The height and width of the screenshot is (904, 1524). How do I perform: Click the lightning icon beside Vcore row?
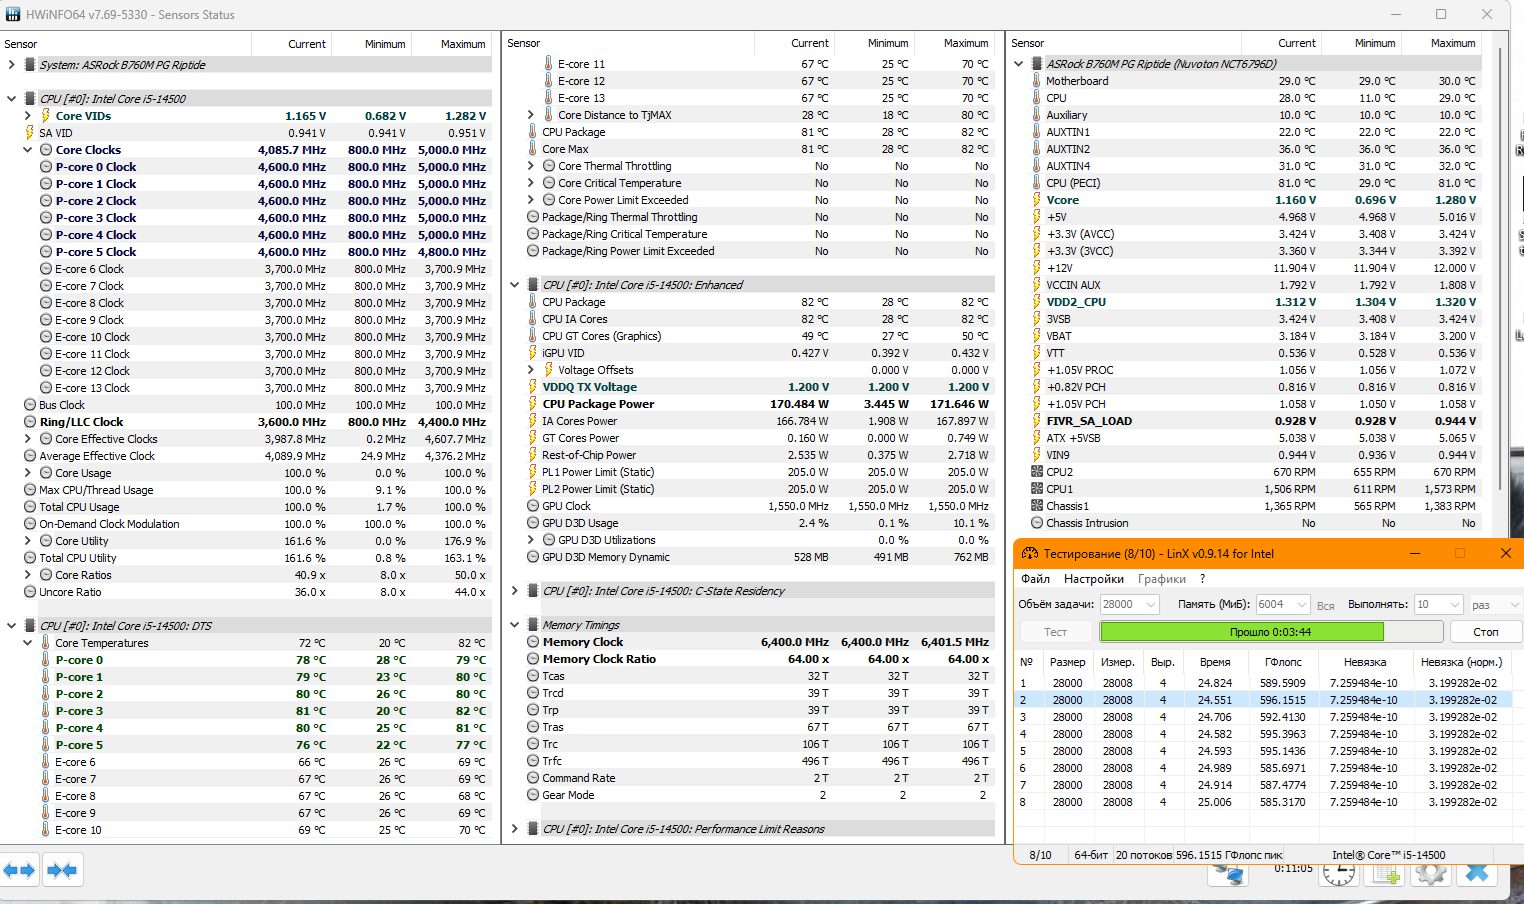coord(1036,200)
